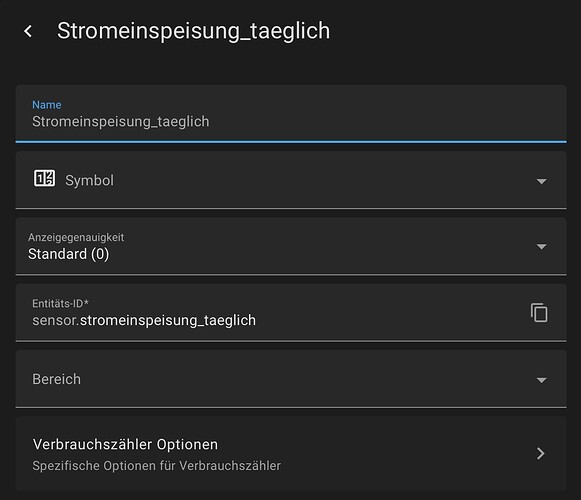Click the Standard (0) precision value
The image size is (581, 500).
[69, 254]
